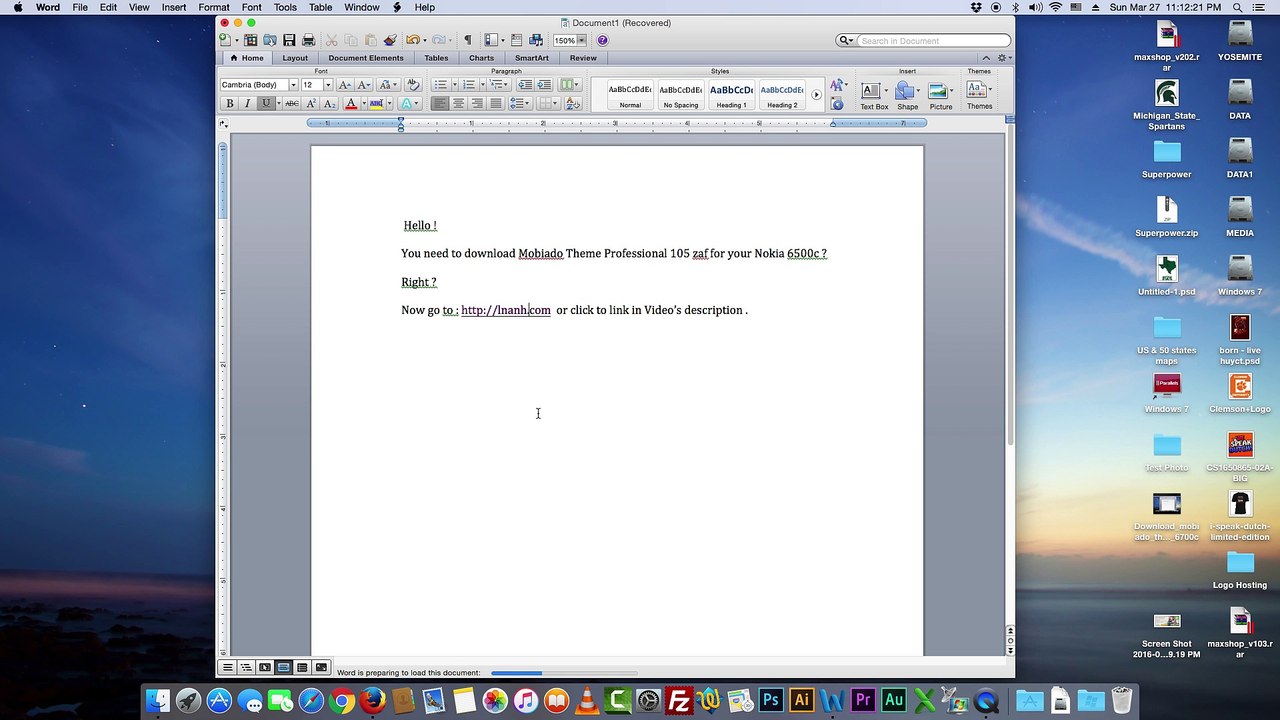Click the Clear Formatting icon
This screenshot has height=720, width=1280.
point(413,85)
